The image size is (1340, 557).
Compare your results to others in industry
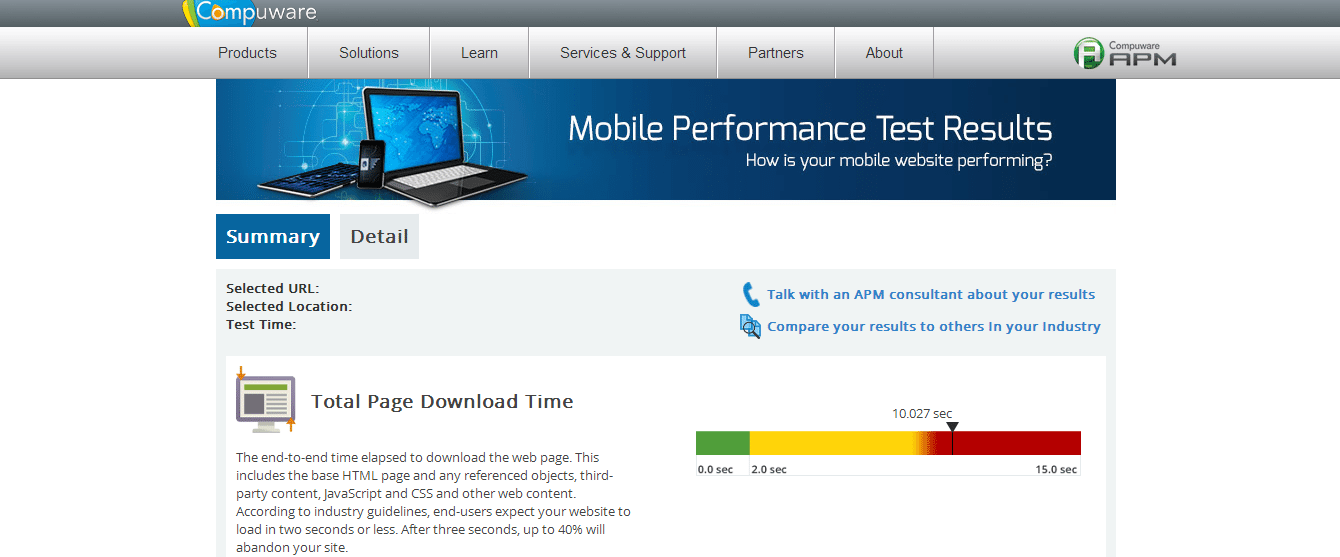pyautogui.click(x=934, y=327)
